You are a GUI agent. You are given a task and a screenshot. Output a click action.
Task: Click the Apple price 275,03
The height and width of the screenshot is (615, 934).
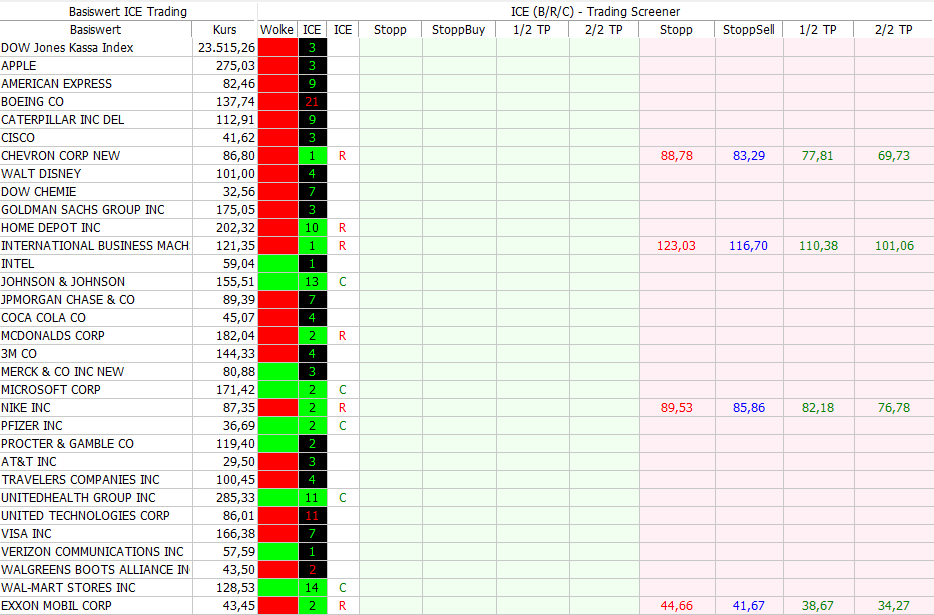tap(235, 66)
